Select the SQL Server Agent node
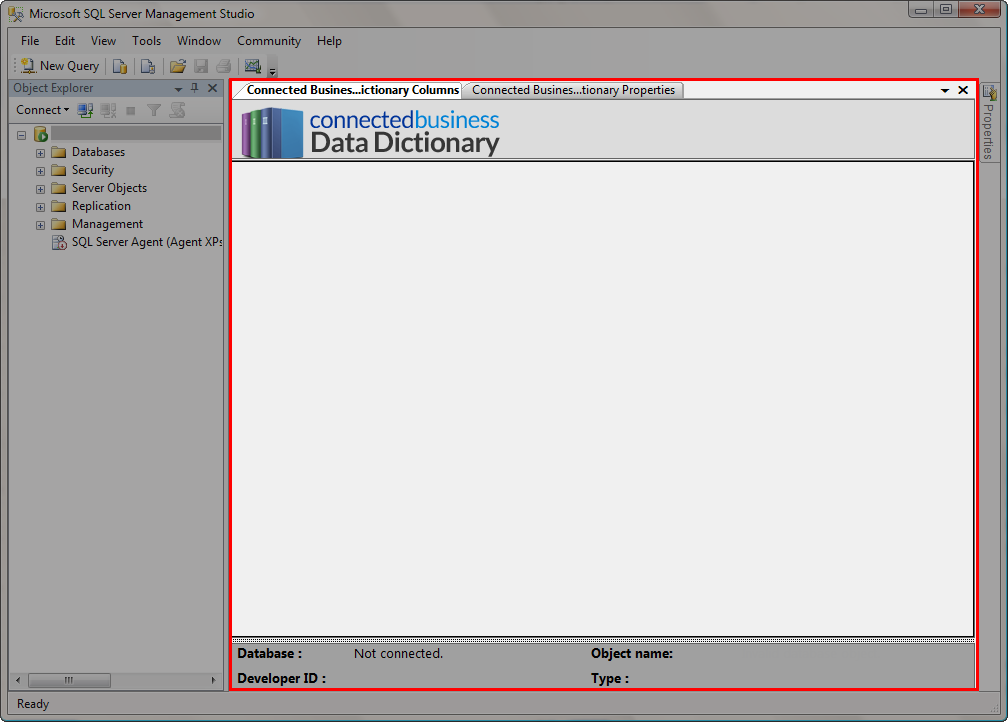 (x=146, y=242)
